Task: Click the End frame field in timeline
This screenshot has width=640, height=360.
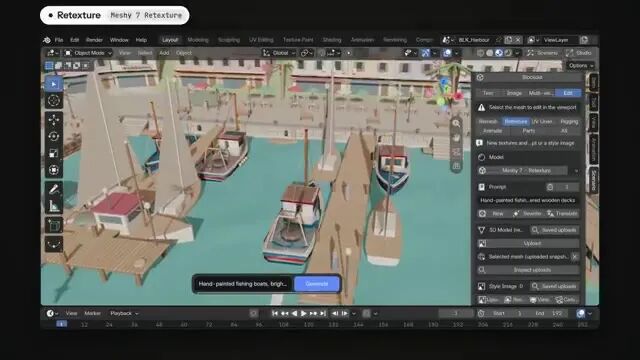Action: click(549, 313)
